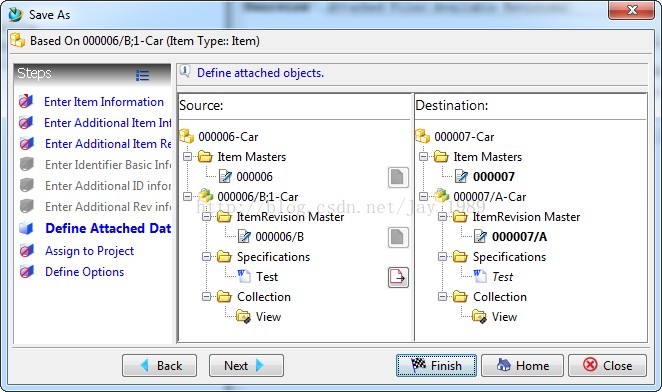Screen dimensions: 662x392
Task: Click the form icon next to 000007/A
Action: [480, 236]
